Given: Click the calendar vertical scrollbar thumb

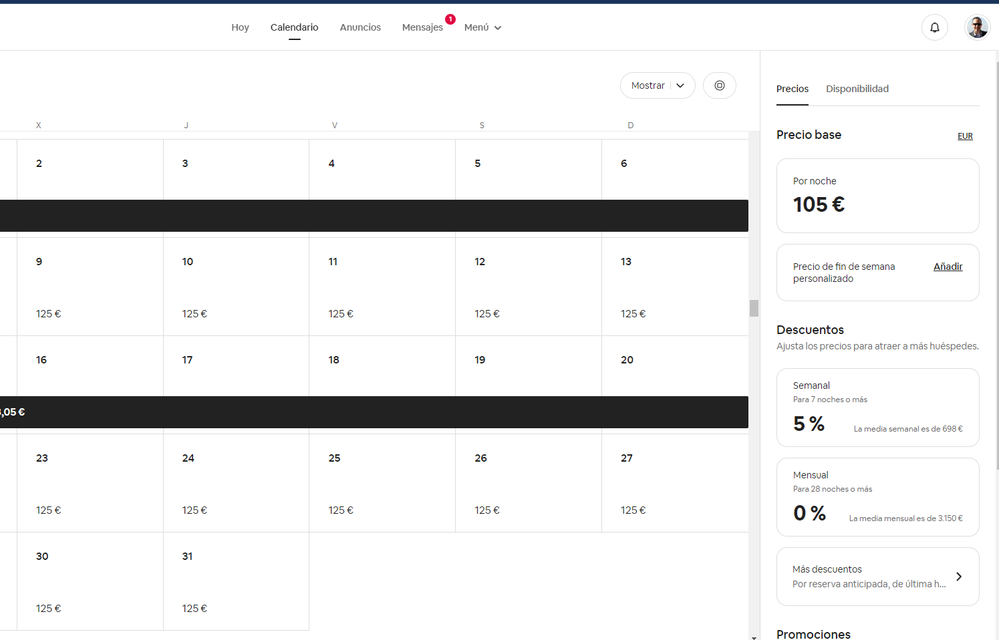Looking at the screenshot, I should (754, 308).
